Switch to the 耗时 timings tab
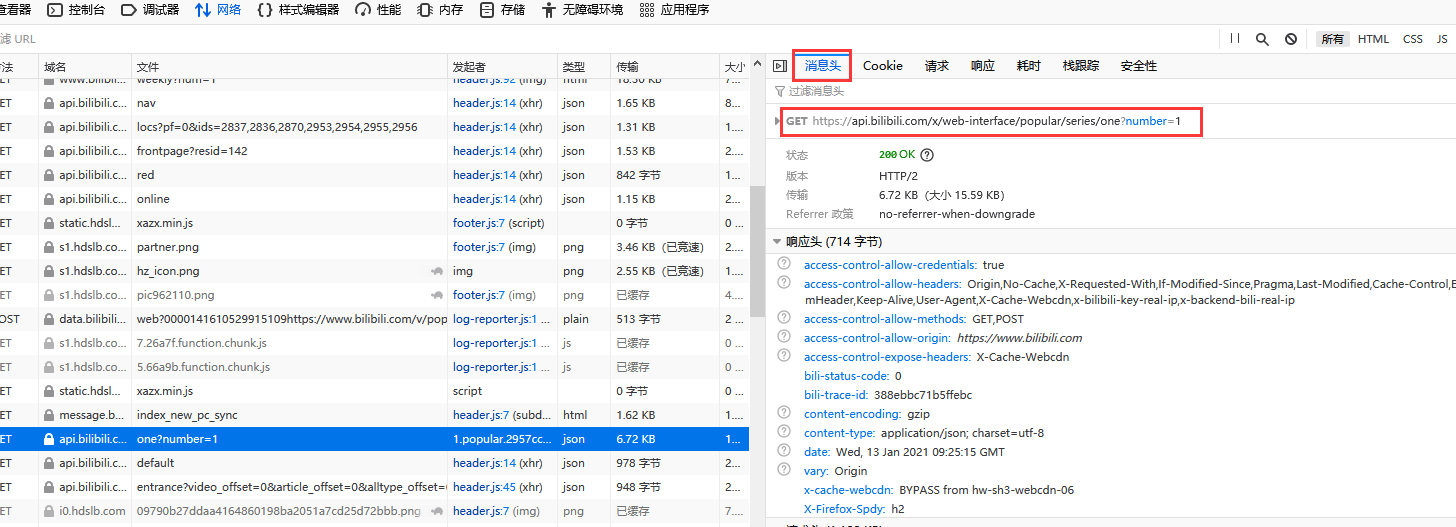The width and height of the screenshot is (1456, 527). point(1029,66)
